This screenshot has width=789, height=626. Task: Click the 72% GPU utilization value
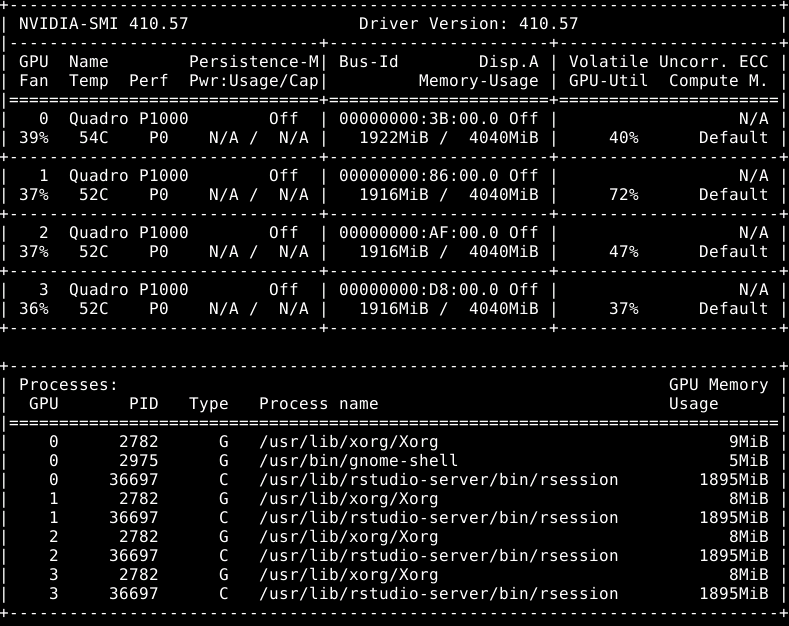click(624, 195)
